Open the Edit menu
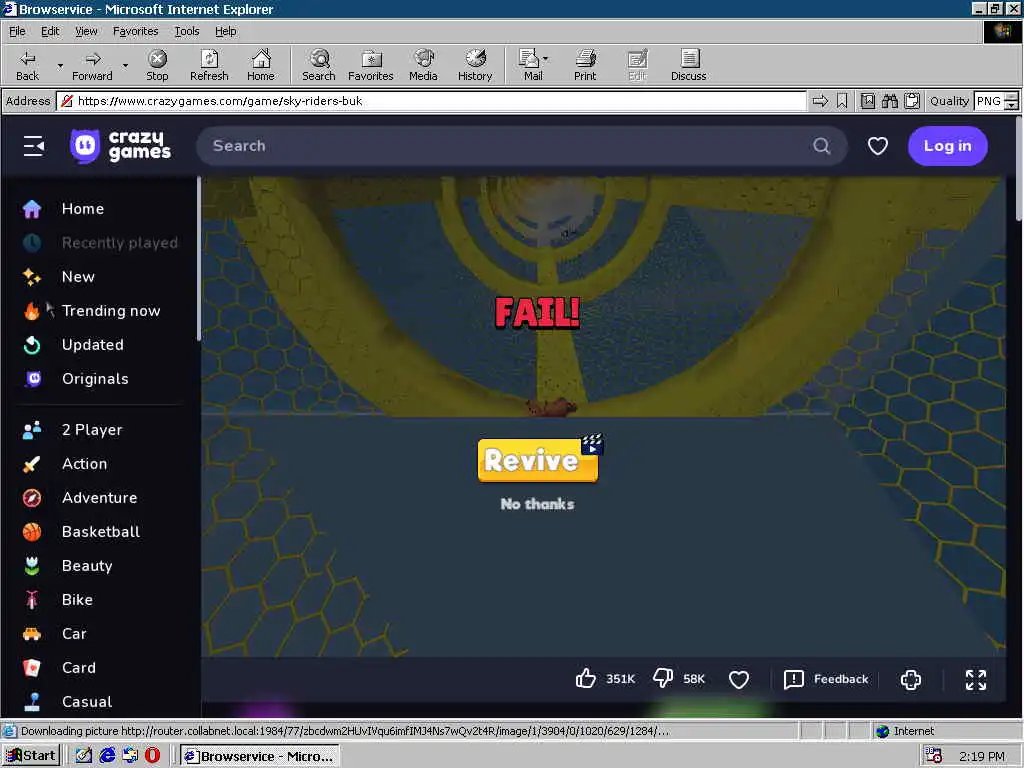 pos(50,31)
